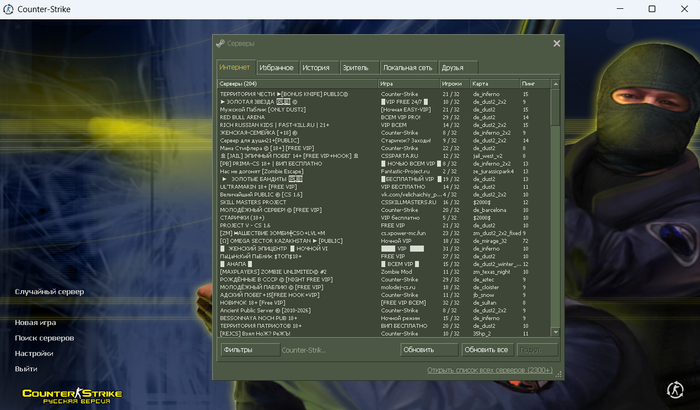Minimize the Counter-Strike window

(x=620, y=8)
